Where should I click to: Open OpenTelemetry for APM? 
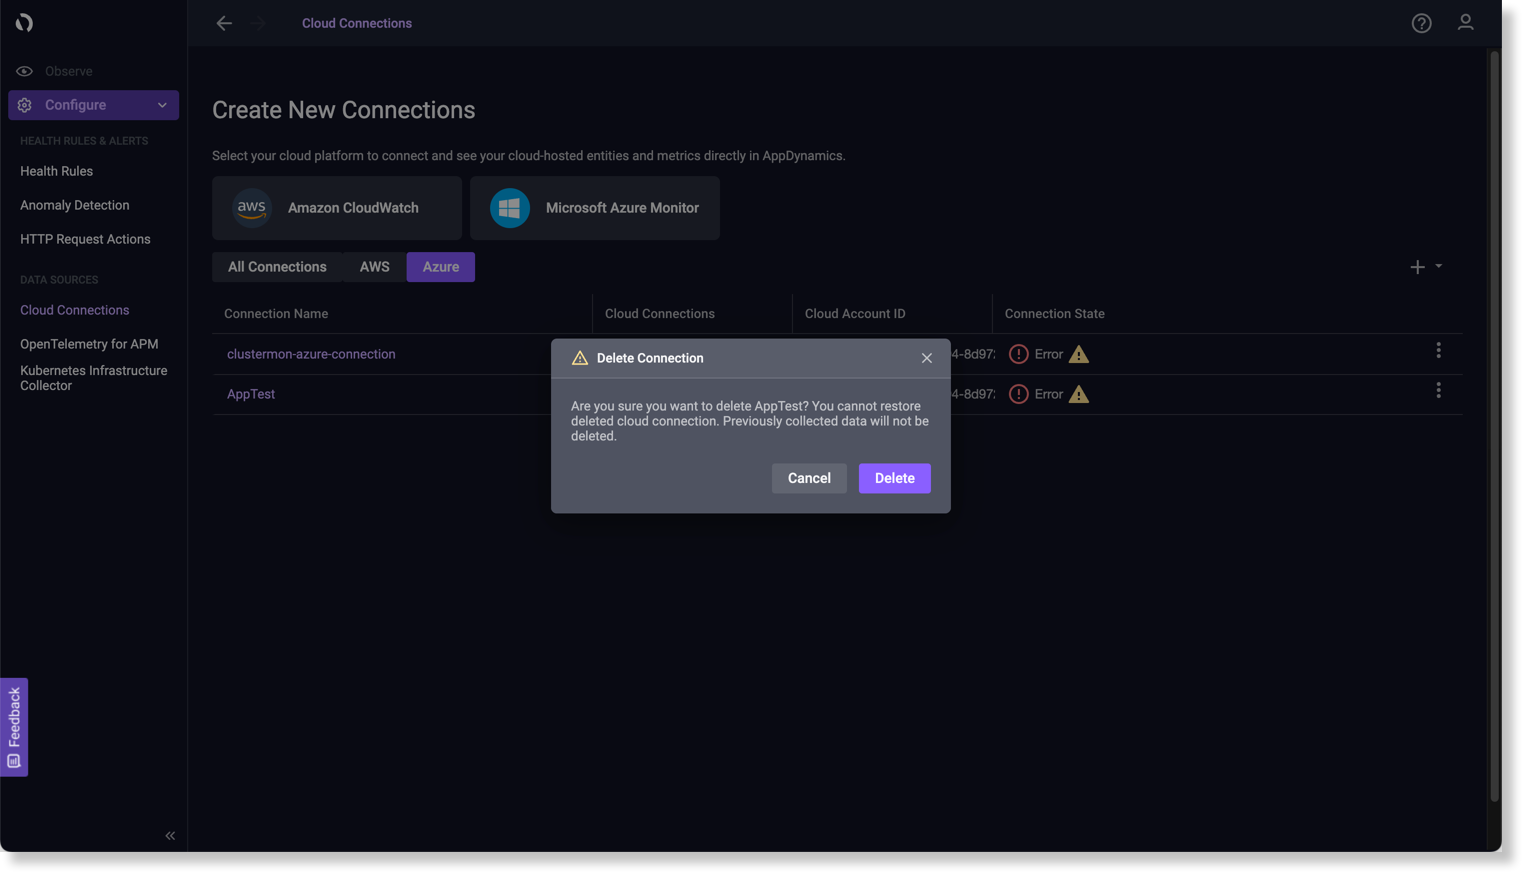coord(89,344)
